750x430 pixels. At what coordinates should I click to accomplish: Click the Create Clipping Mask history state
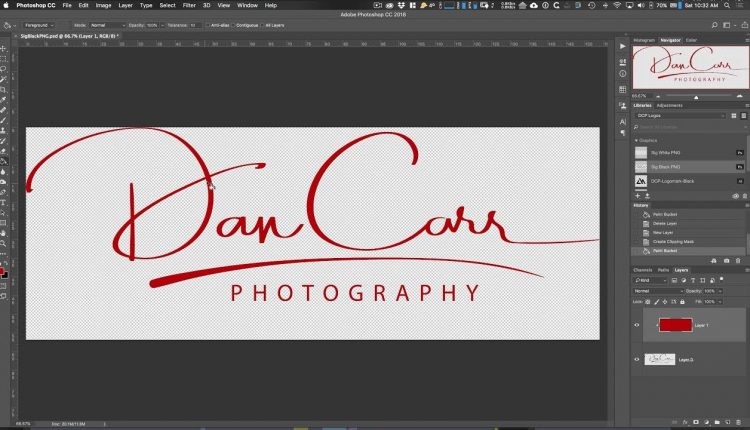pos(673,242)
